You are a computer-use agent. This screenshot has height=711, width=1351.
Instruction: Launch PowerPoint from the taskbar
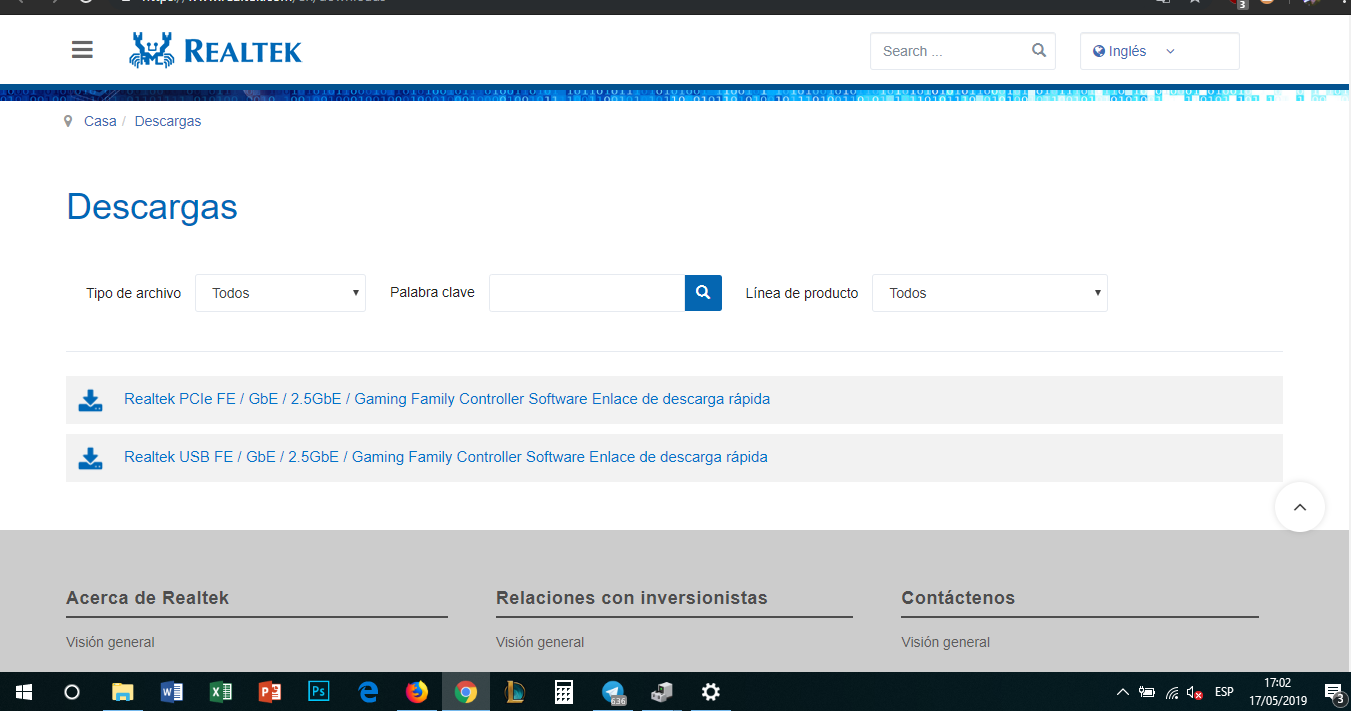(270, 692)
